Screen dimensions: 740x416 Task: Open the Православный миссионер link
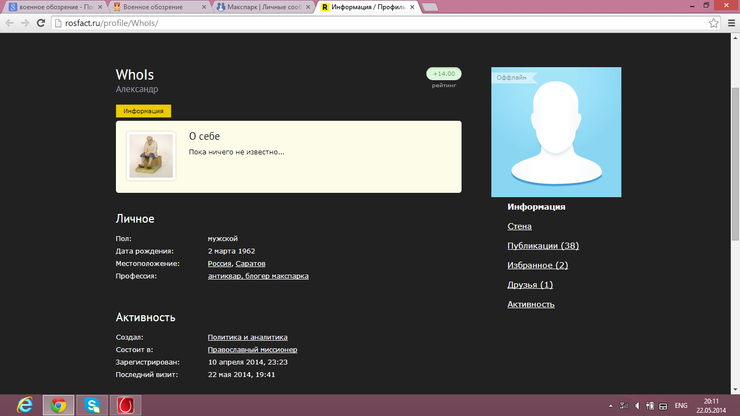[x=252, y=349]
